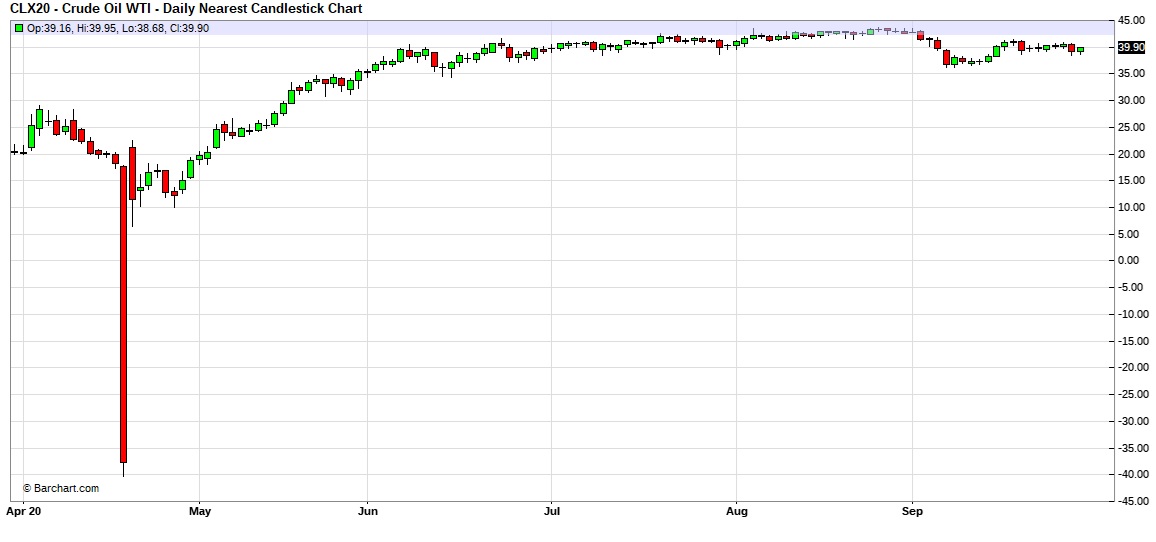Click the Jun label on the date axis

point(367,510)
